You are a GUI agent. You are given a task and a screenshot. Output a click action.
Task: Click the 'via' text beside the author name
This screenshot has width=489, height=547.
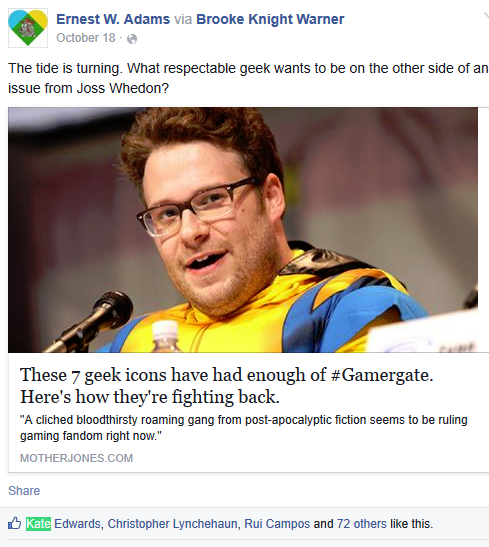183,20
